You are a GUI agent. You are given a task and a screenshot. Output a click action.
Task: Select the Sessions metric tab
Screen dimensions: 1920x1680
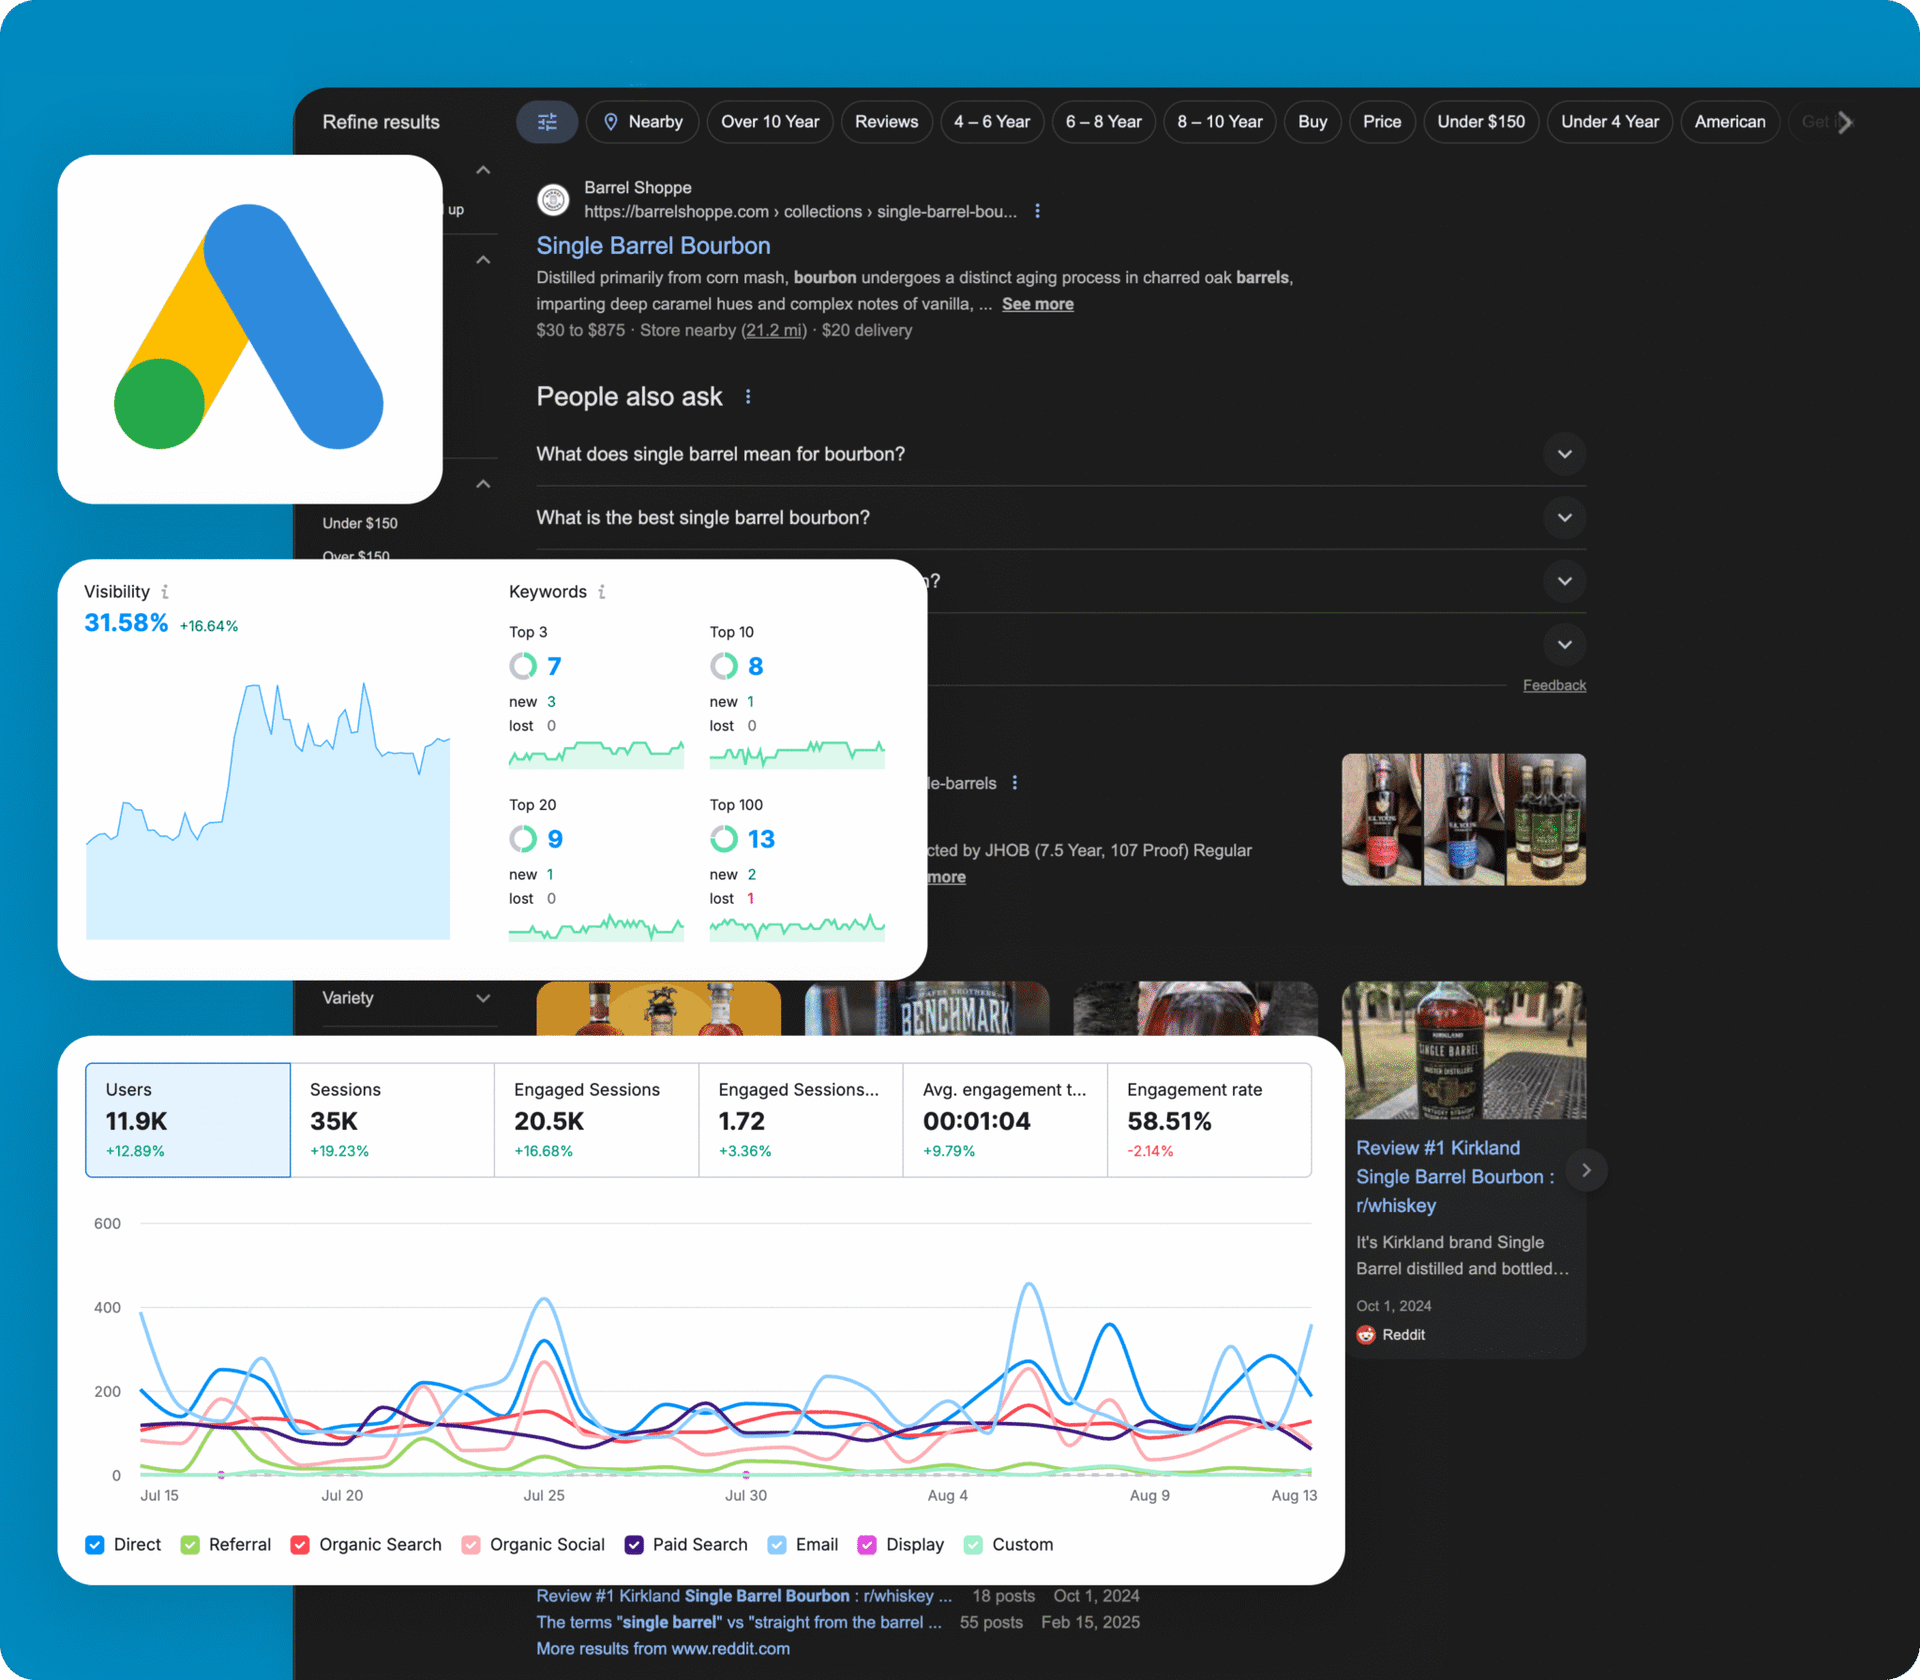[393, 1120]
